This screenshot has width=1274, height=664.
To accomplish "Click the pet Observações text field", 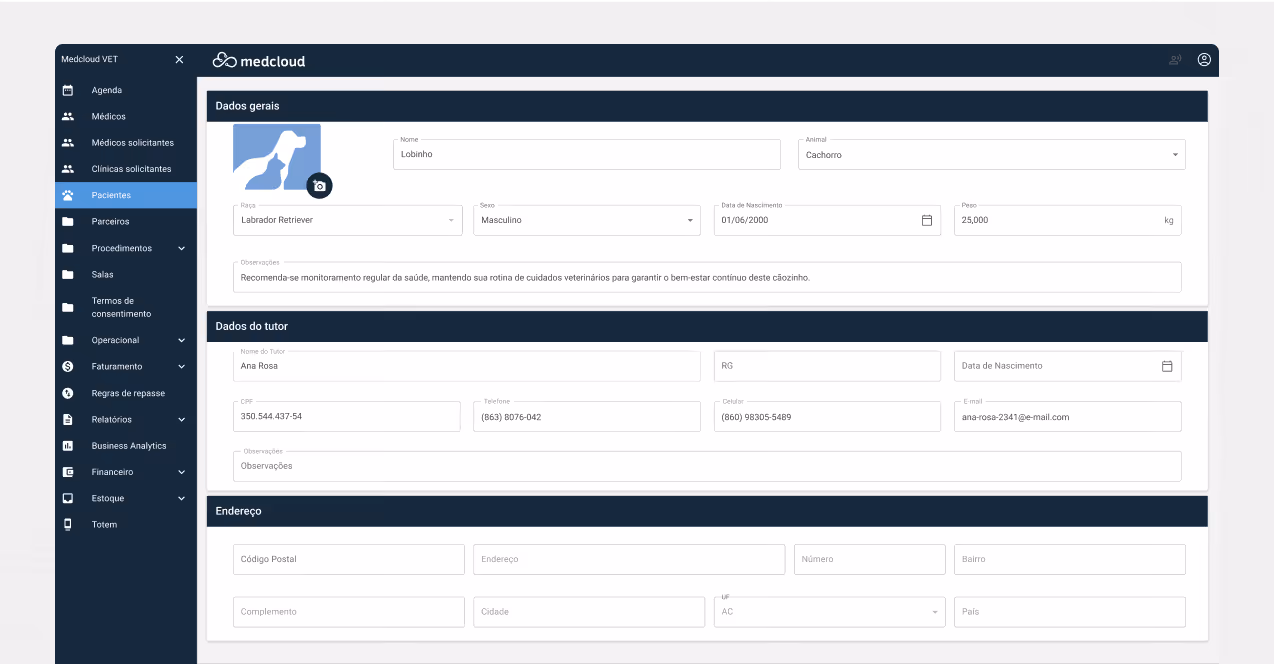I will click(x=707, y=277).
